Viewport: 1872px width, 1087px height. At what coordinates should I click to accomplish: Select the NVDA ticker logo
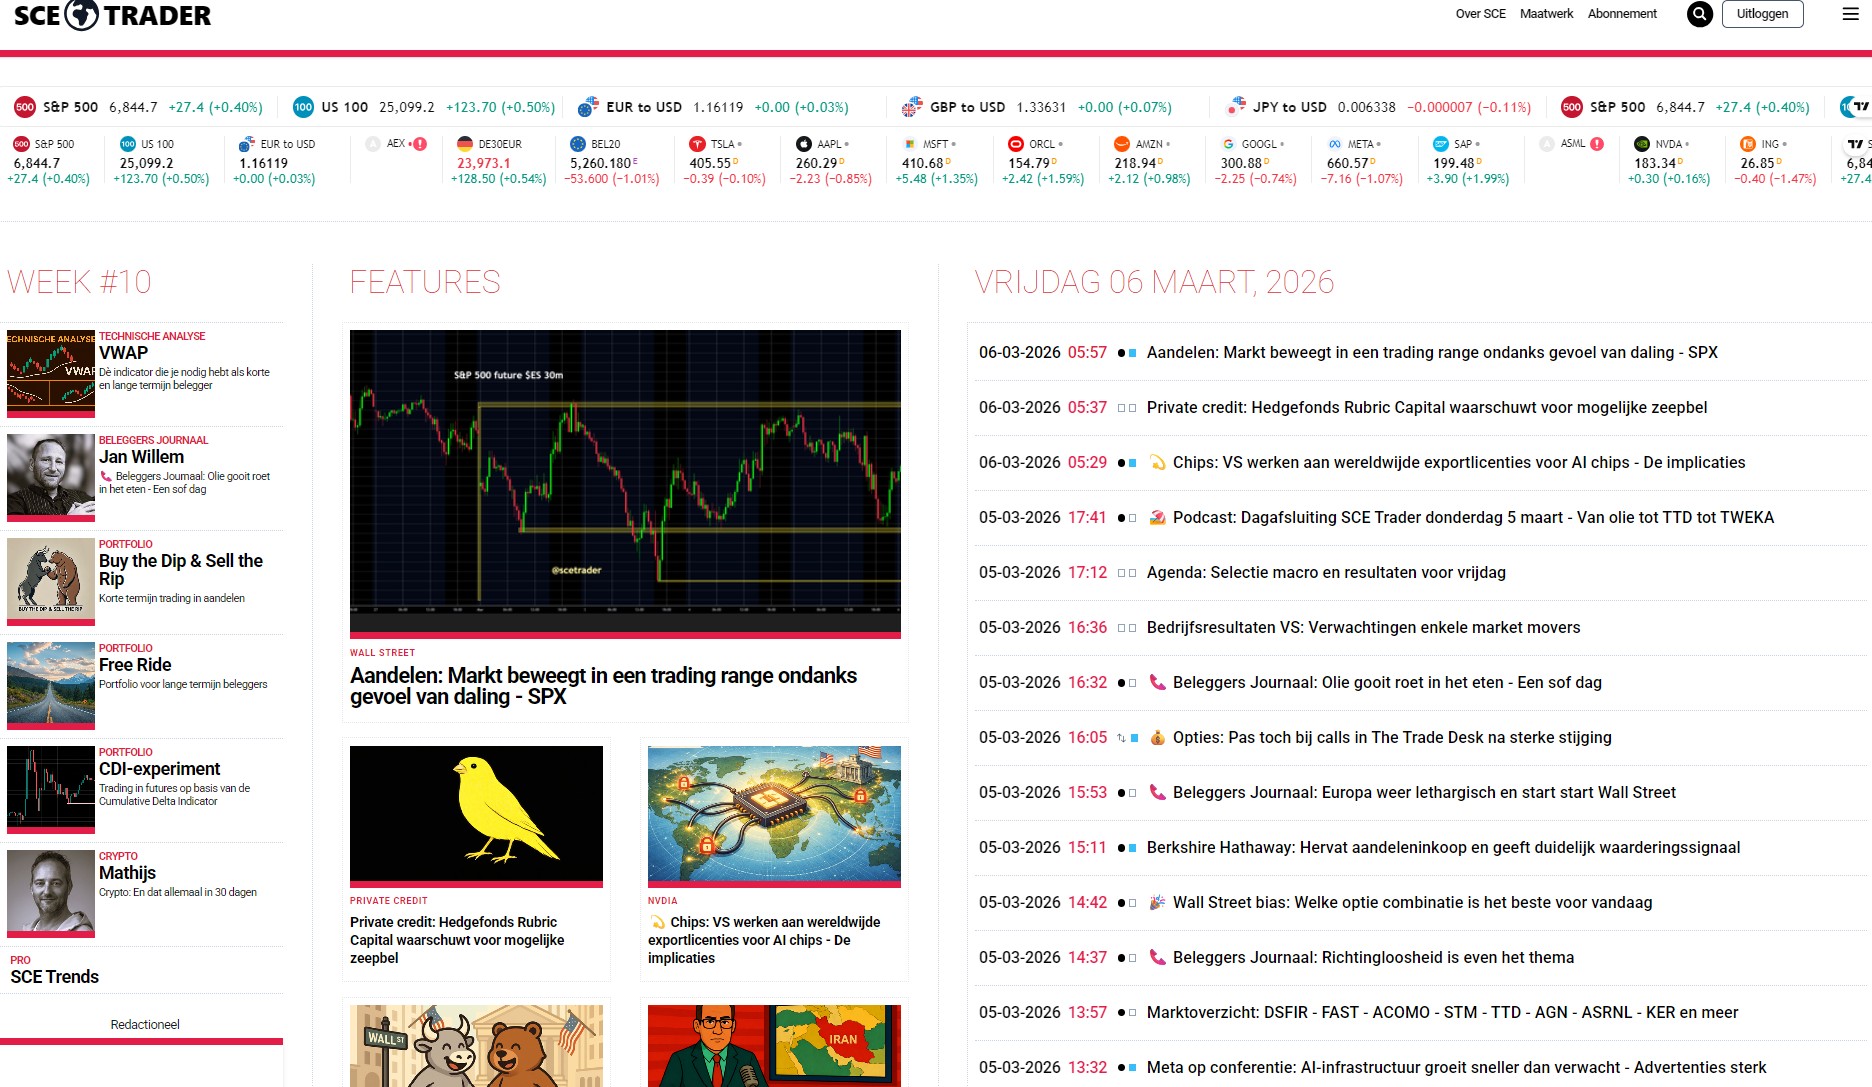[1642, 144]
